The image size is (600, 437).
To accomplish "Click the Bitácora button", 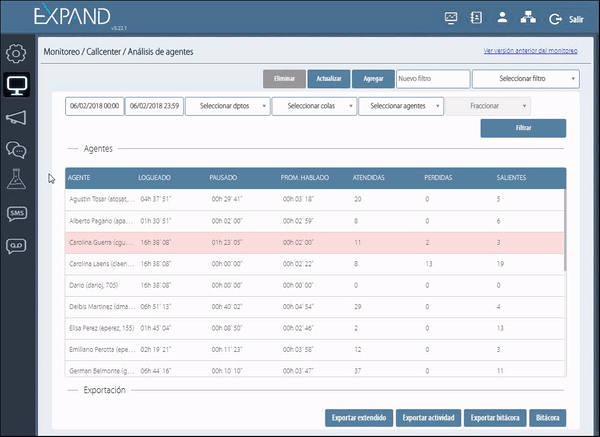I will (548, 417).
